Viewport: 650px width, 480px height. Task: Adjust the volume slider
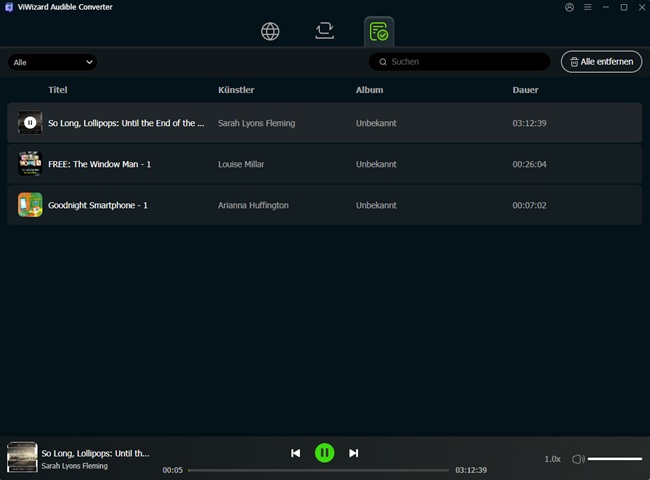pyautogui.click(x=615, y=459)
